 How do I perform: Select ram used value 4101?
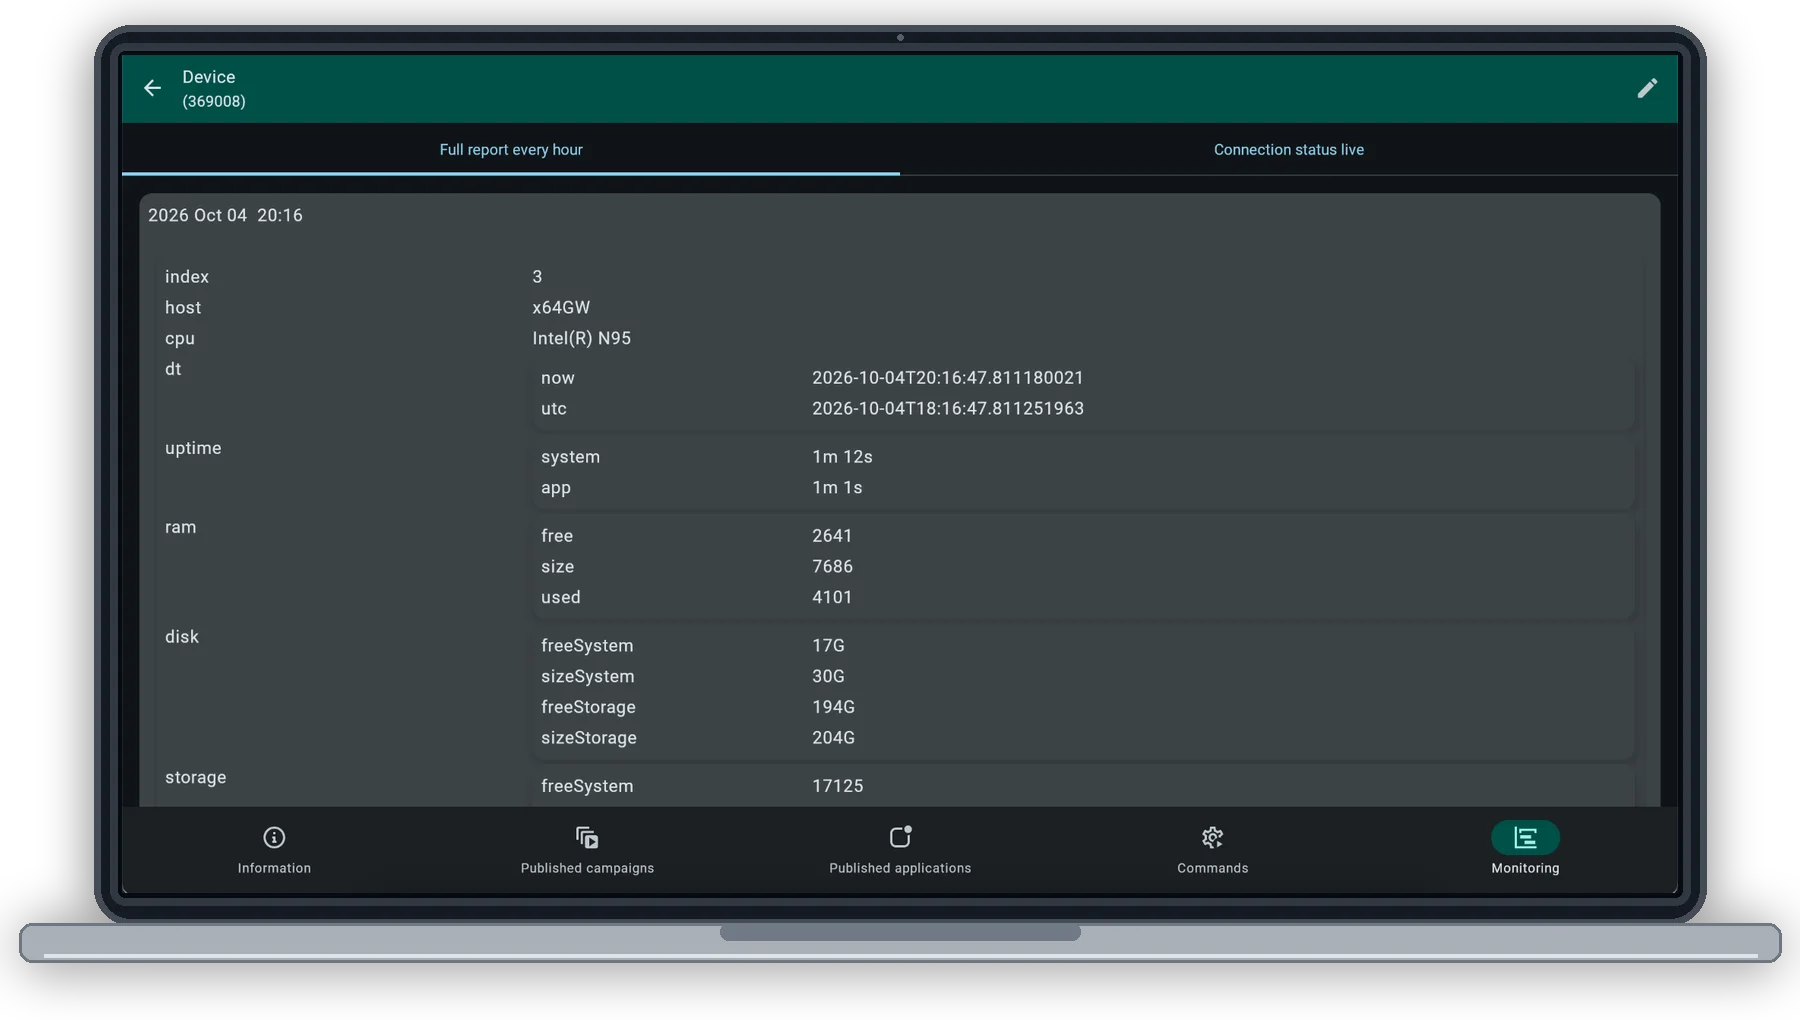tap(832, 597)
